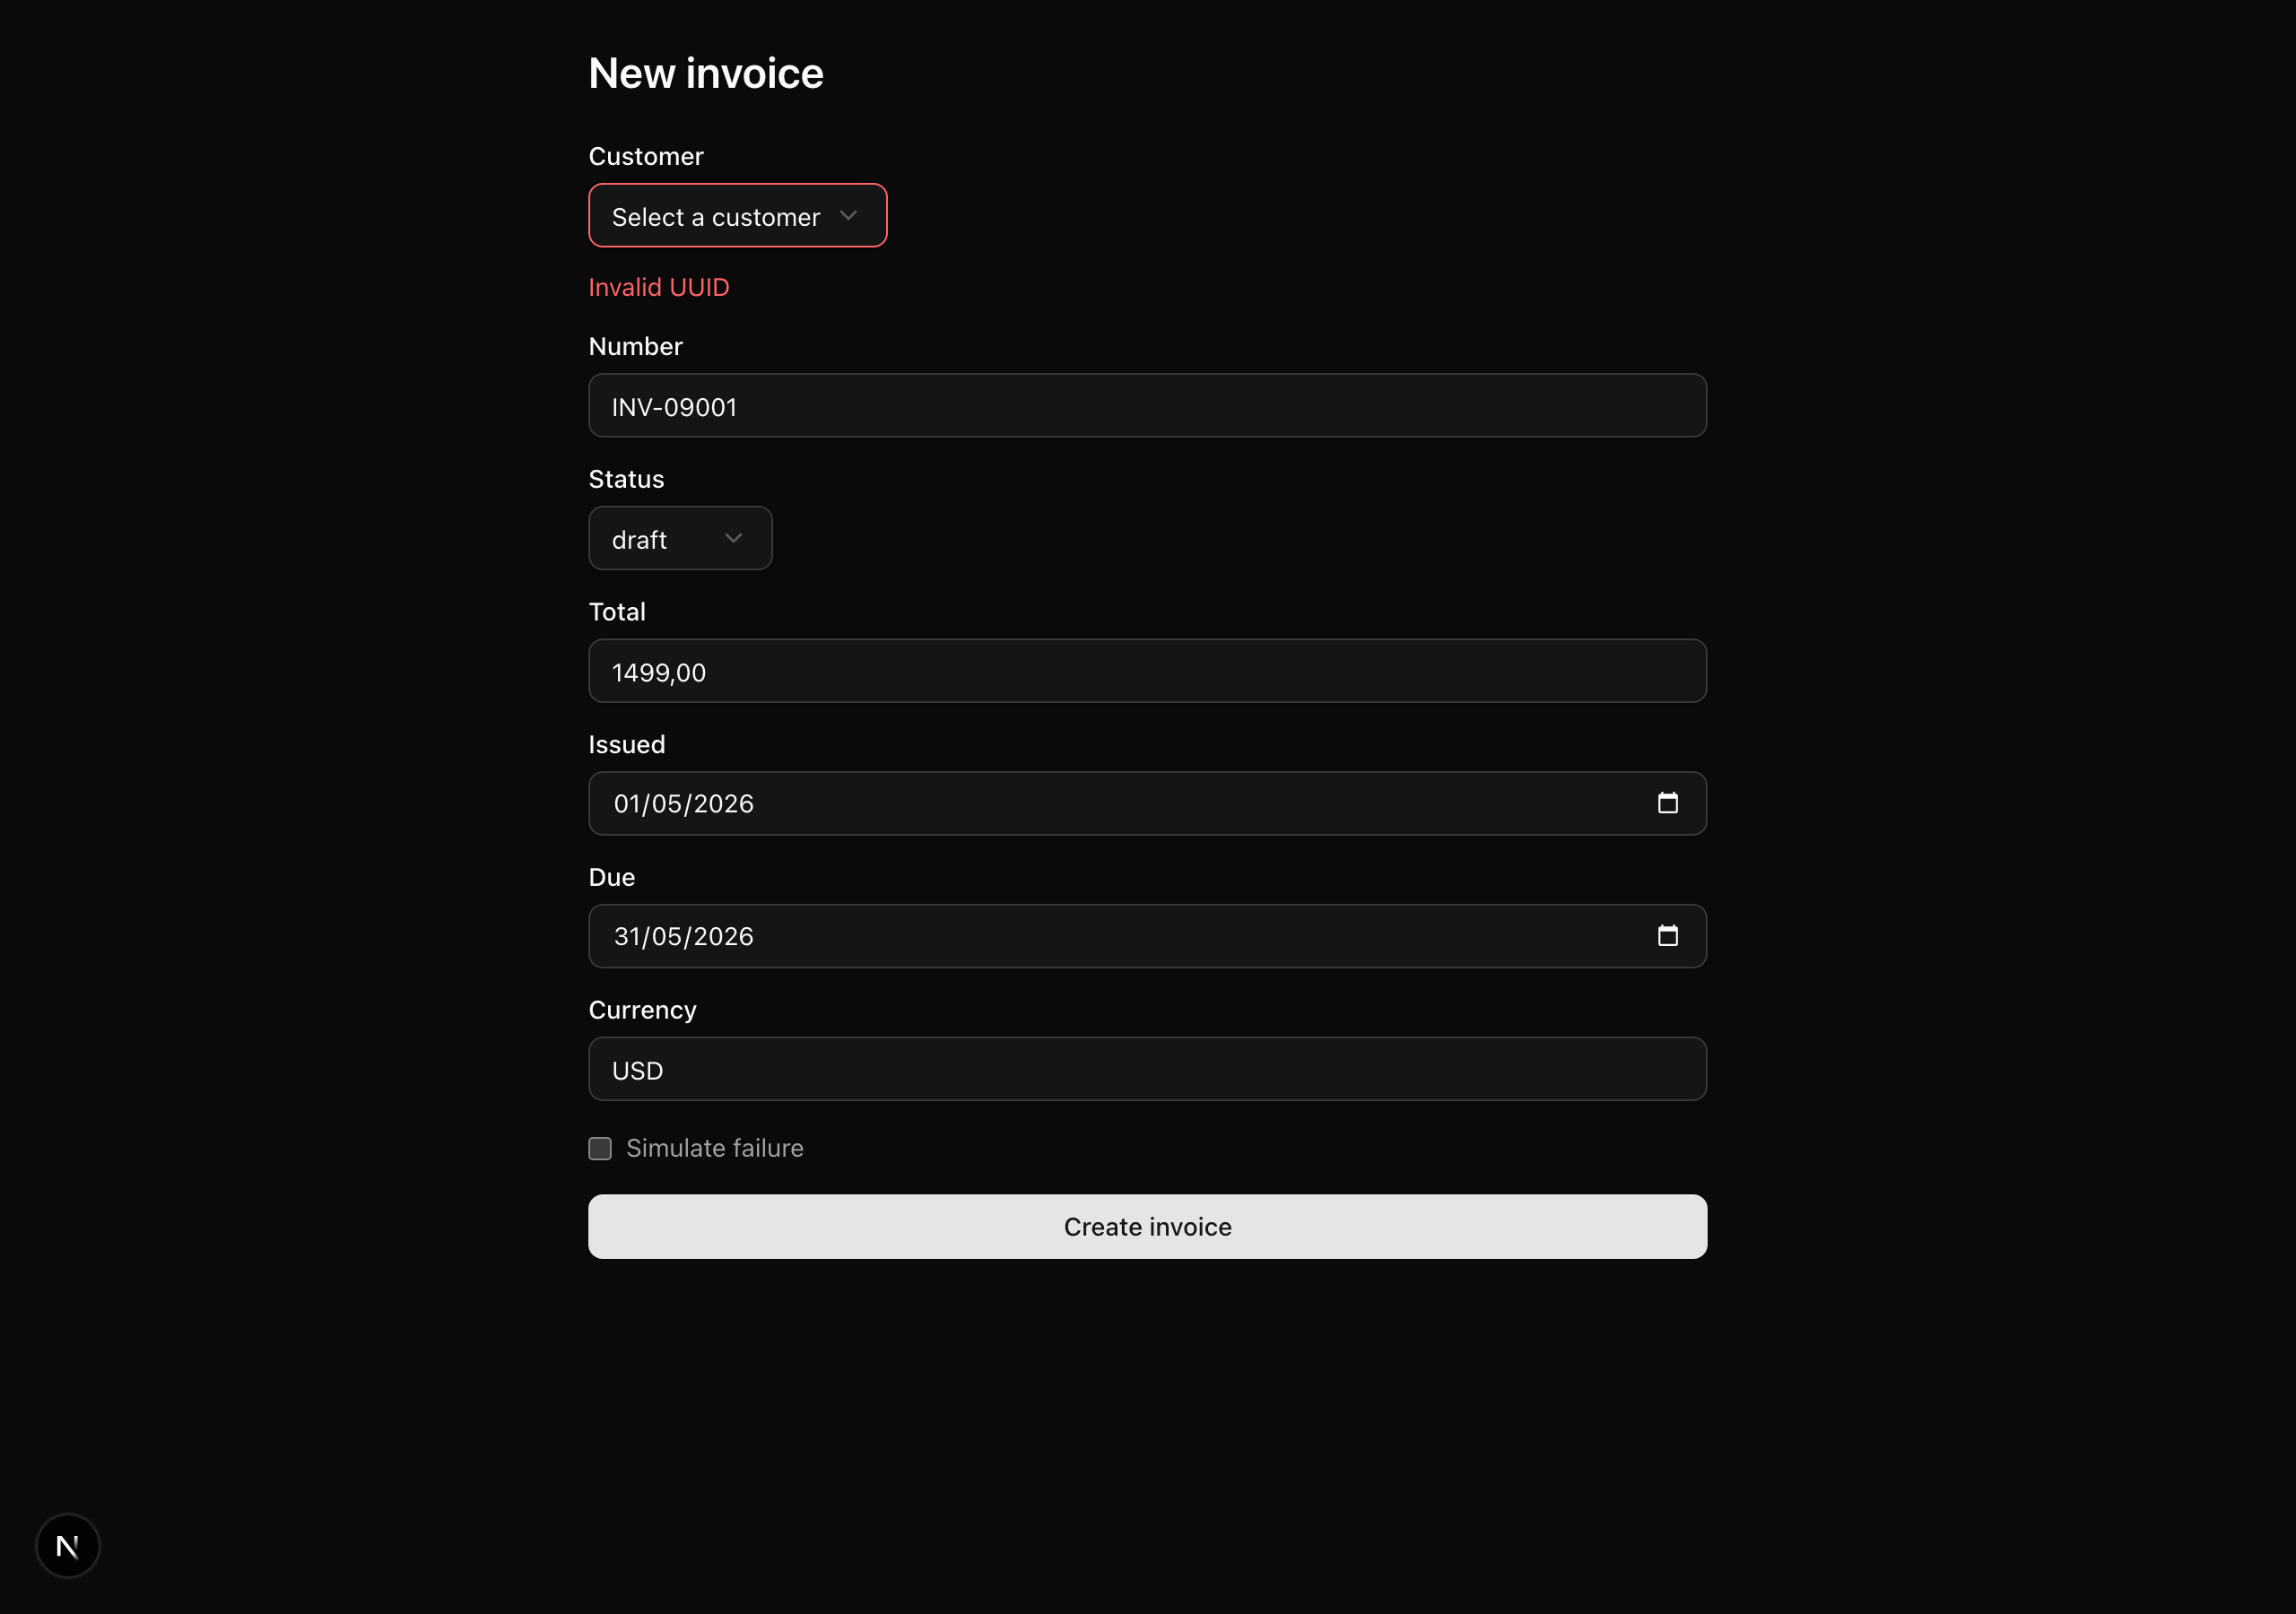Click the New invoice heading
2296x1614 pixels.
tap(706, 73)
